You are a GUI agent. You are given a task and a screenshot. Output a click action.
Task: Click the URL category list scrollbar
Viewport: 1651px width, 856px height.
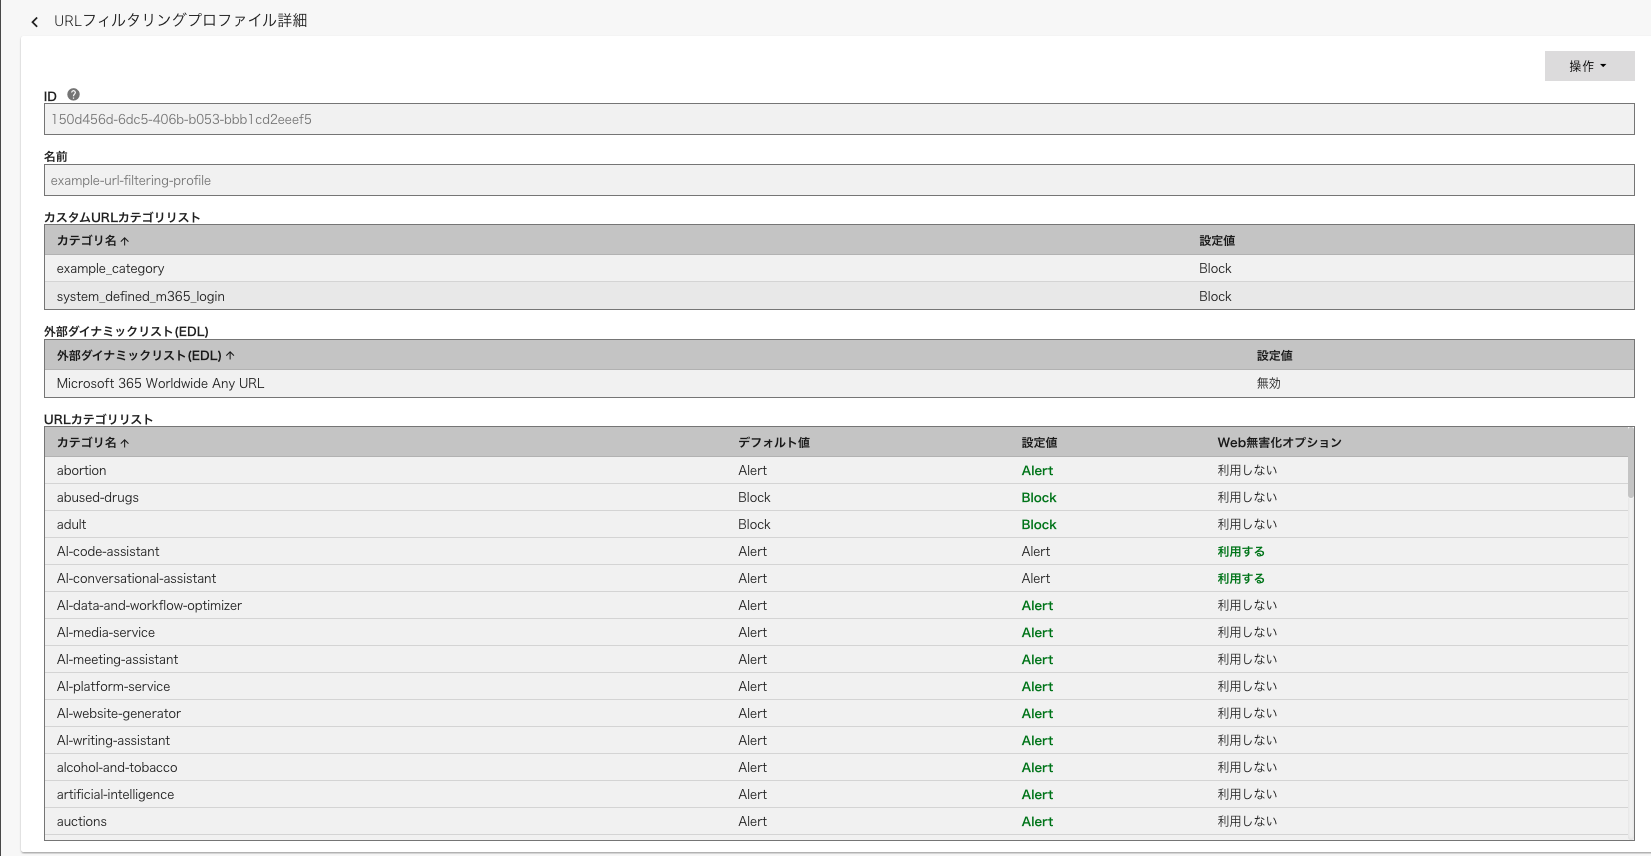pos(1631,477)
